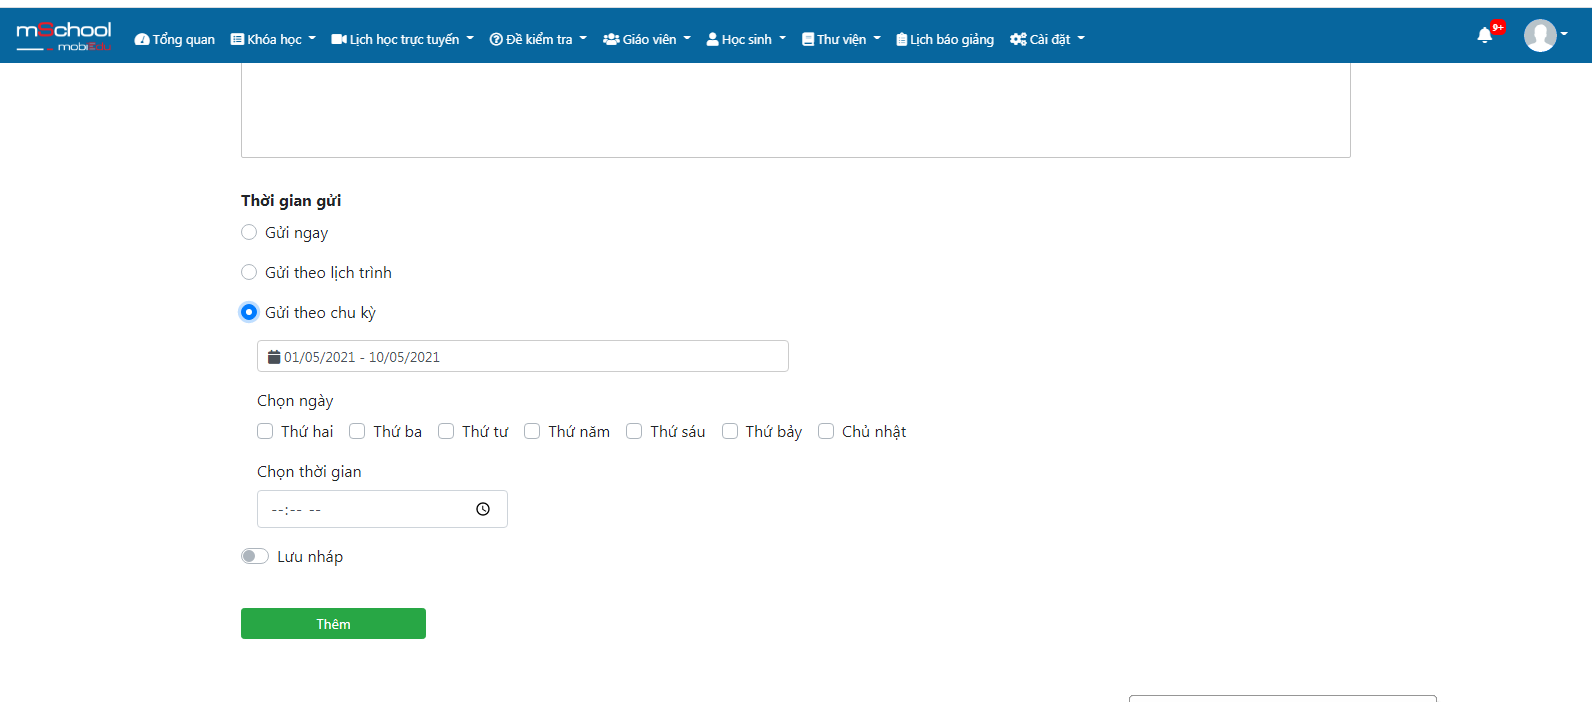Expand the Cài đặt dropdown menu

(x=1047, y=39)
